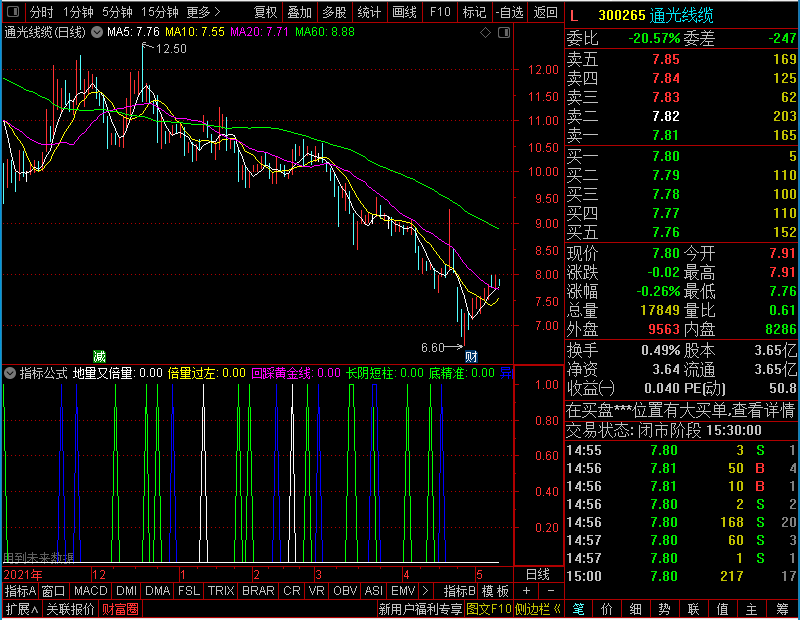
Task: Click the 指标A tab
Action: pos(20,591)
